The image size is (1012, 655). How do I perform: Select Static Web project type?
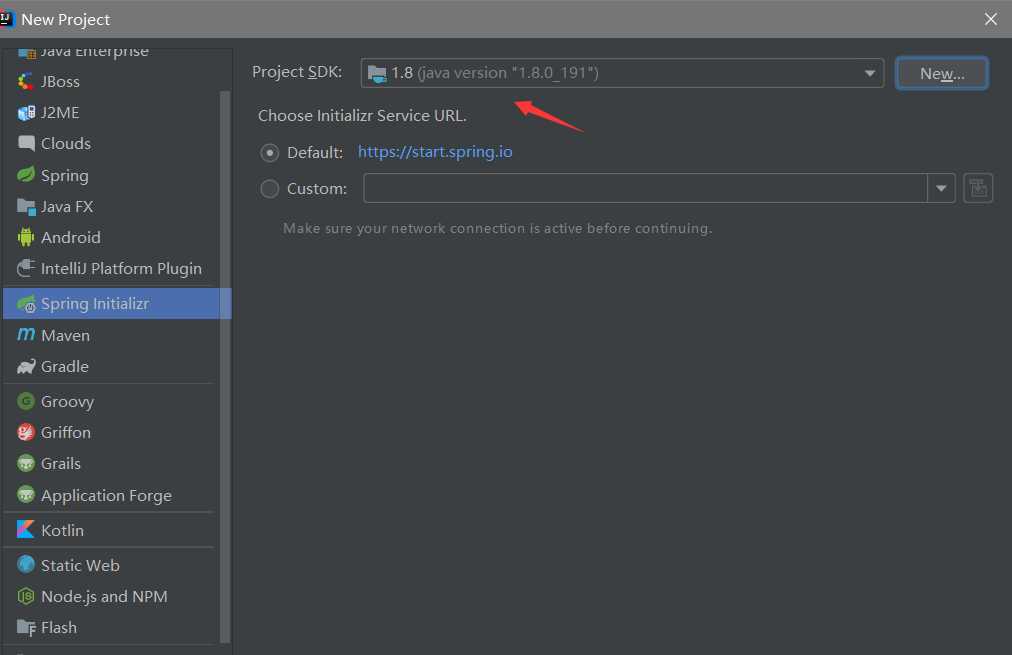pos(112,565)
